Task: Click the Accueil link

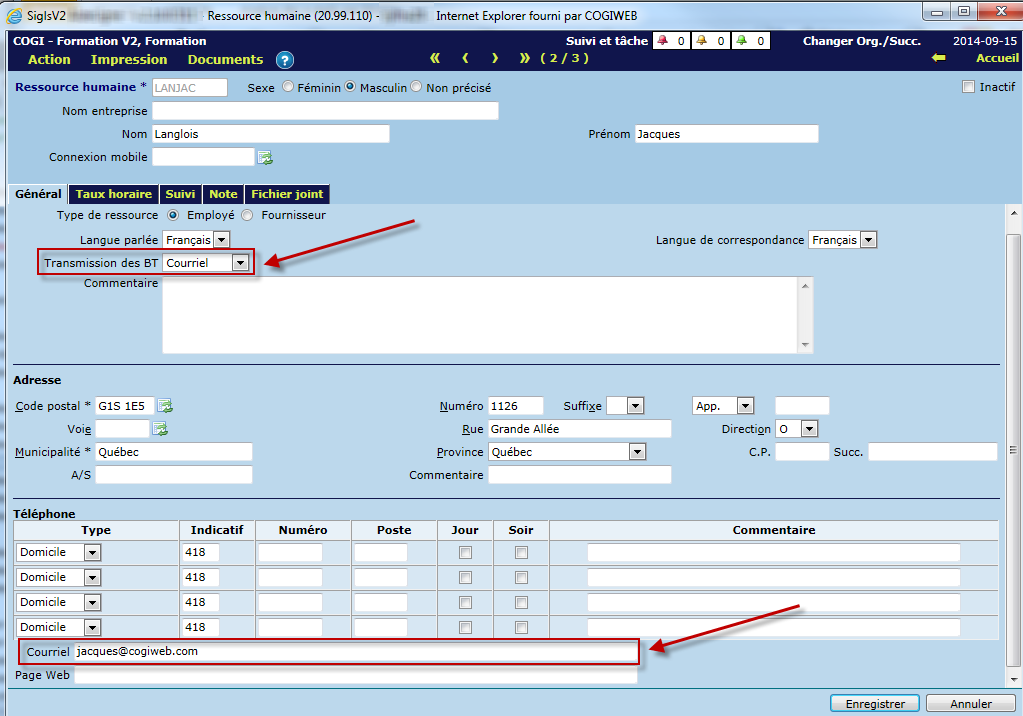Action: [x=997, y=59]
